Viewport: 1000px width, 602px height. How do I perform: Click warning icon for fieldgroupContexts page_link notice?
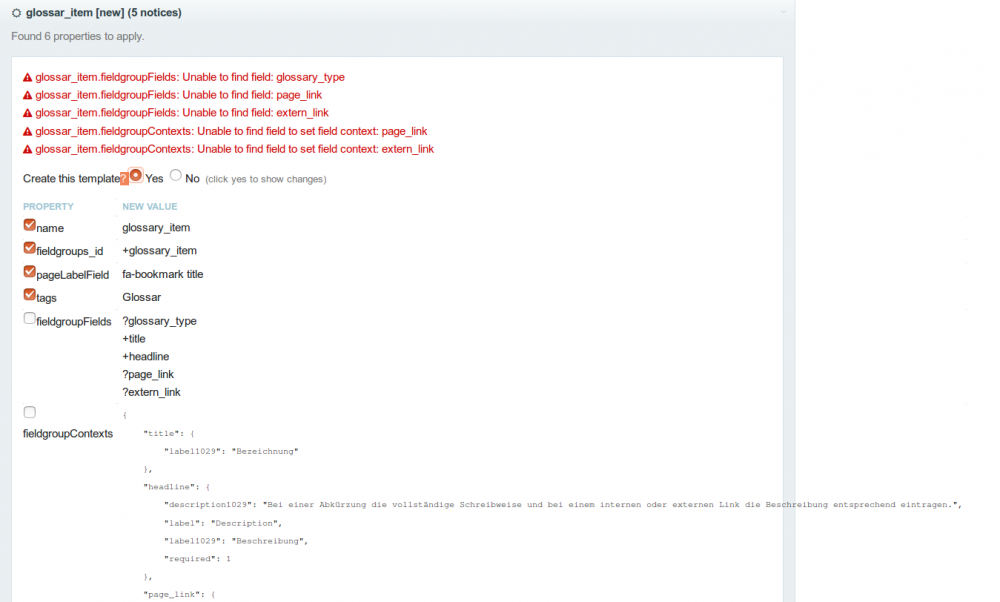coord(28,131)
